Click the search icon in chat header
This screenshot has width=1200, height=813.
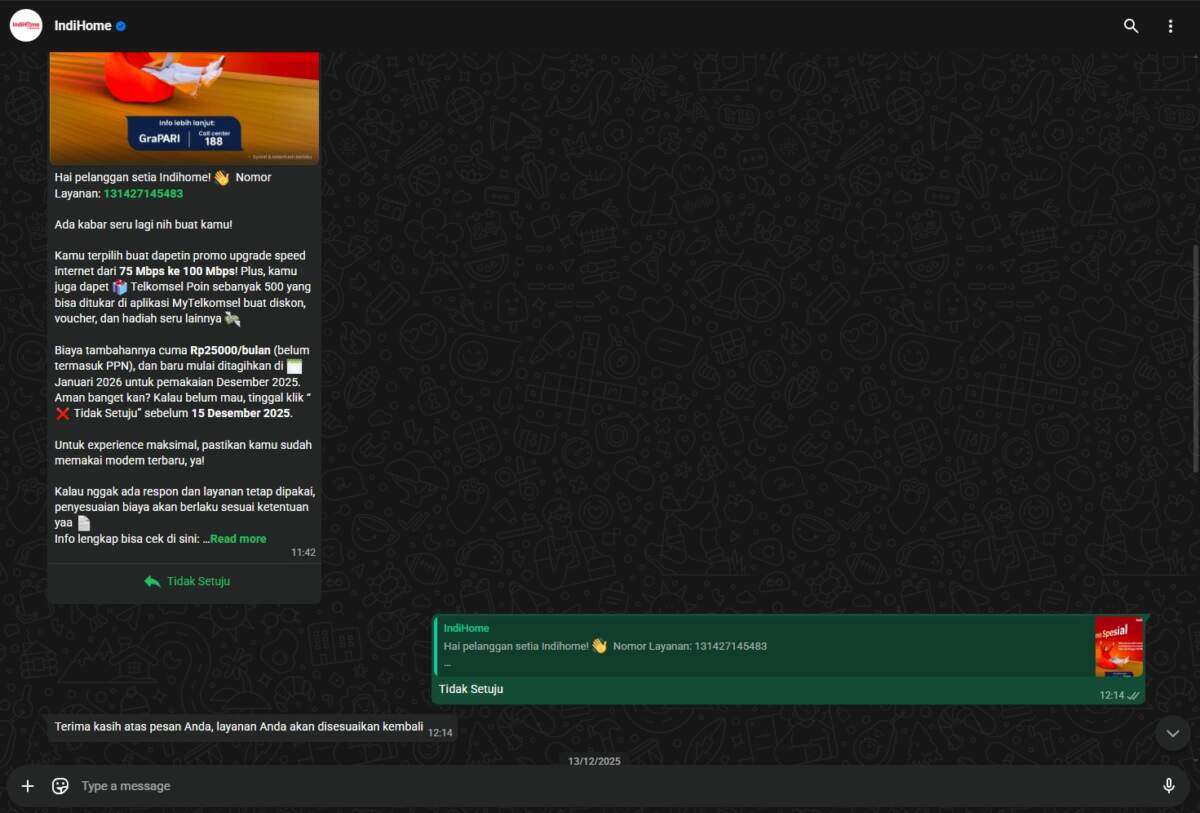click(1131, 26)
